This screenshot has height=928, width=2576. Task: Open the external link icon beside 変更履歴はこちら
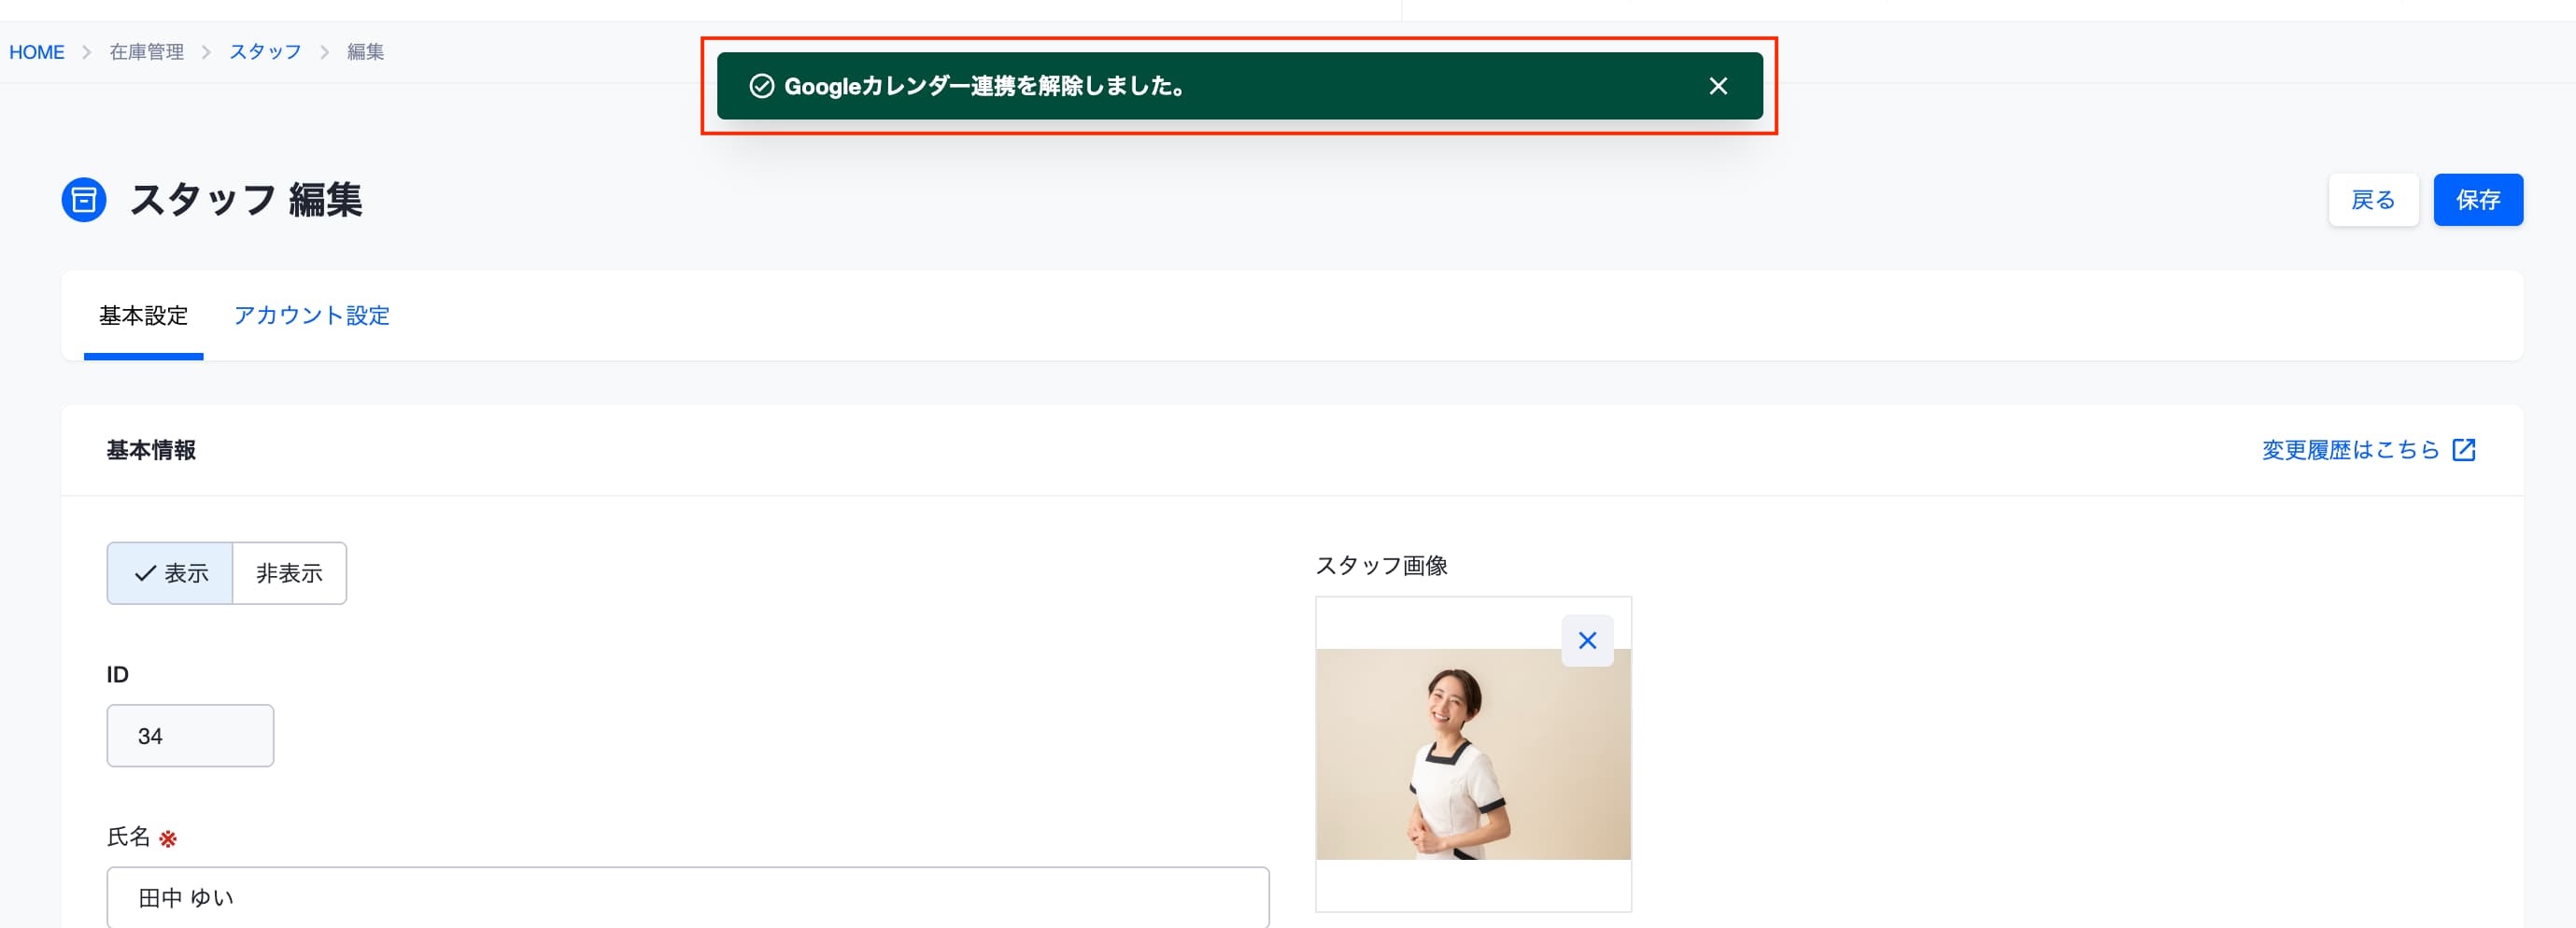pyautogui.click(x=2464, y=450)
